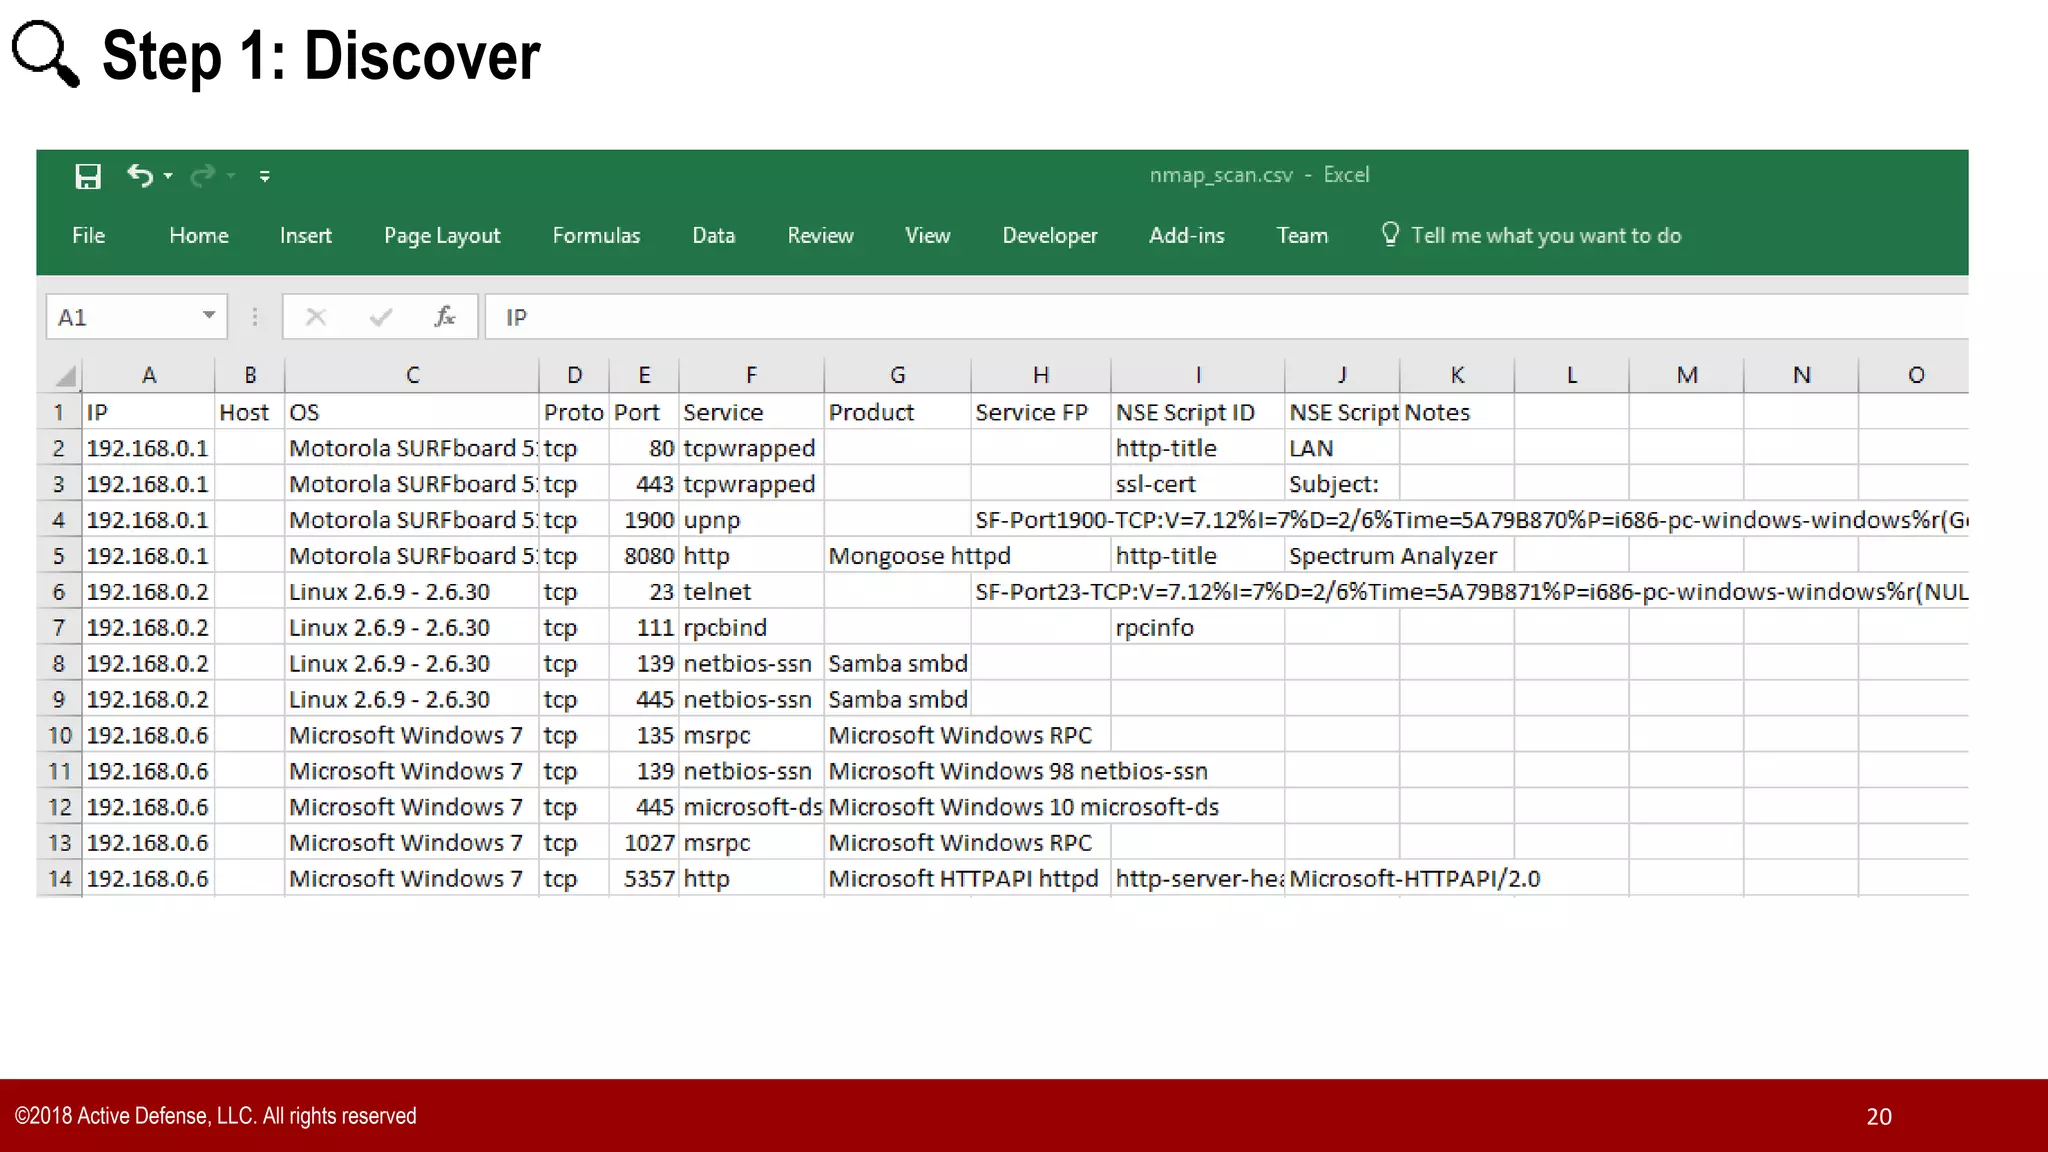Open the Formulas ribbon tab
This screenshot has width=2048, height=1152.
(x=596, y=236)
